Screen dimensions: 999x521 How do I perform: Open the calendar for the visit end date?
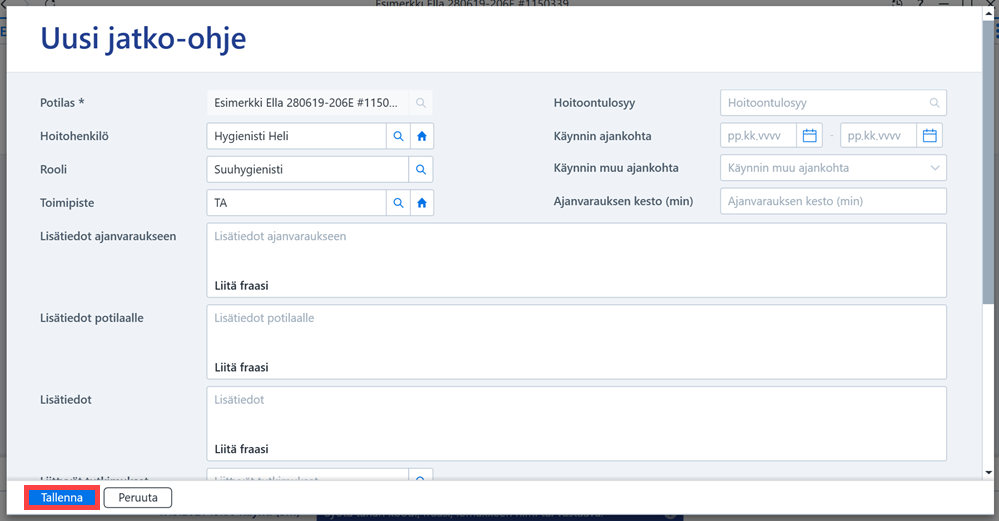pos(930,136)
